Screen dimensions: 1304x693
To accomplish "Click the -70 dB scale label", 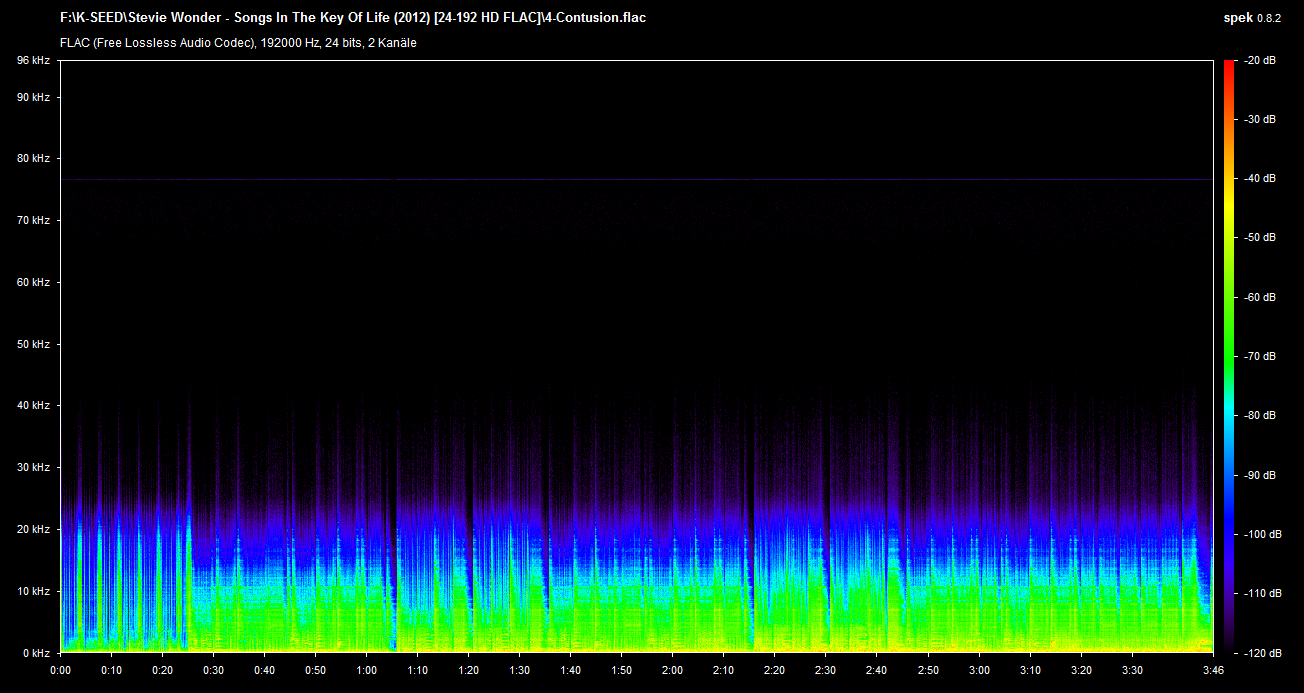I will click(x=1259, y=356).
